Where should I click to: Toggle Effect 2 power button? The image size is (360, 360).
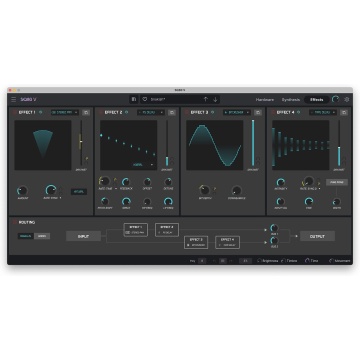click(x=101, y=112)
